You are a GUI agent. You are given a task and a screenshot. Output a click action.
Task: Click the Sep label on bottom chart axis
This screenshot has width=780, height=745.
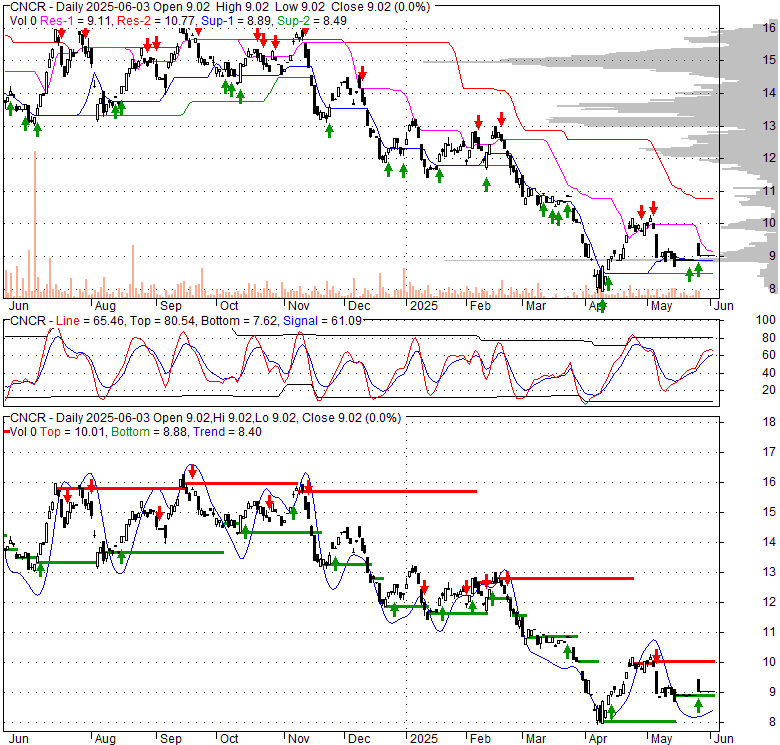point(171,739)
